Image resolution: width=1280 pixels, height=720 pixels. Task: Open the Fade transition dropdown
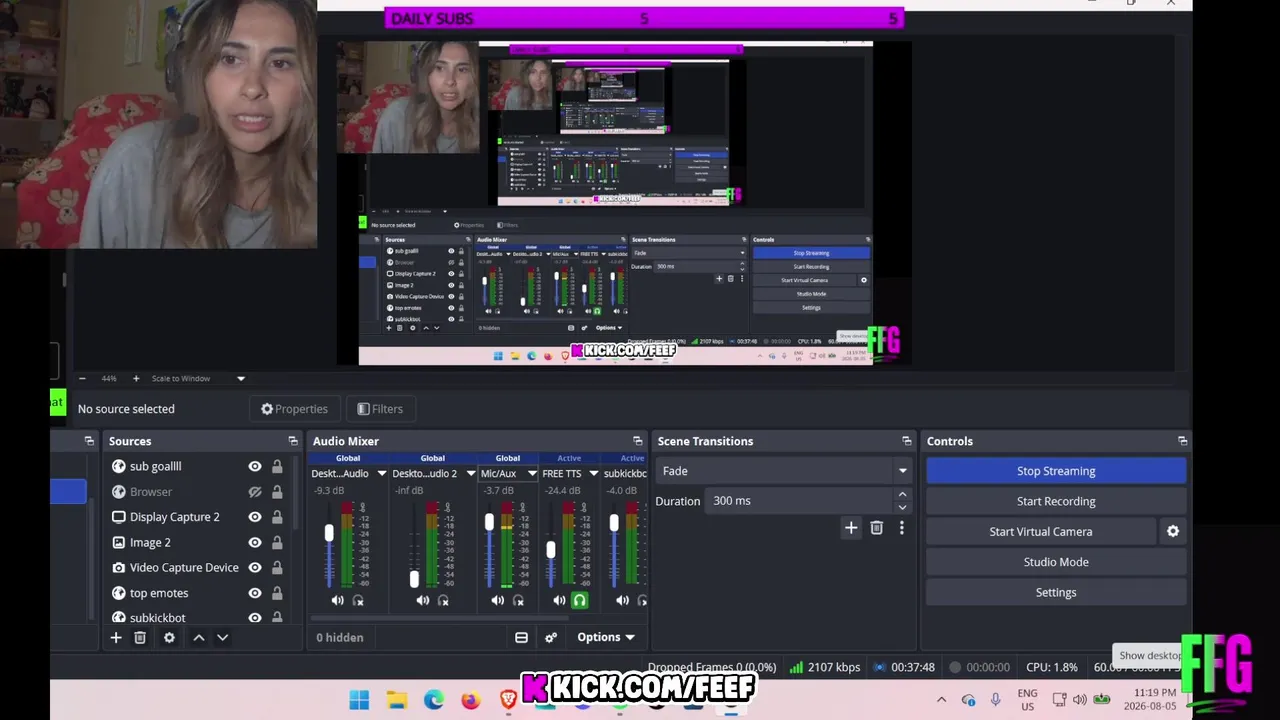tap(784, 471)
